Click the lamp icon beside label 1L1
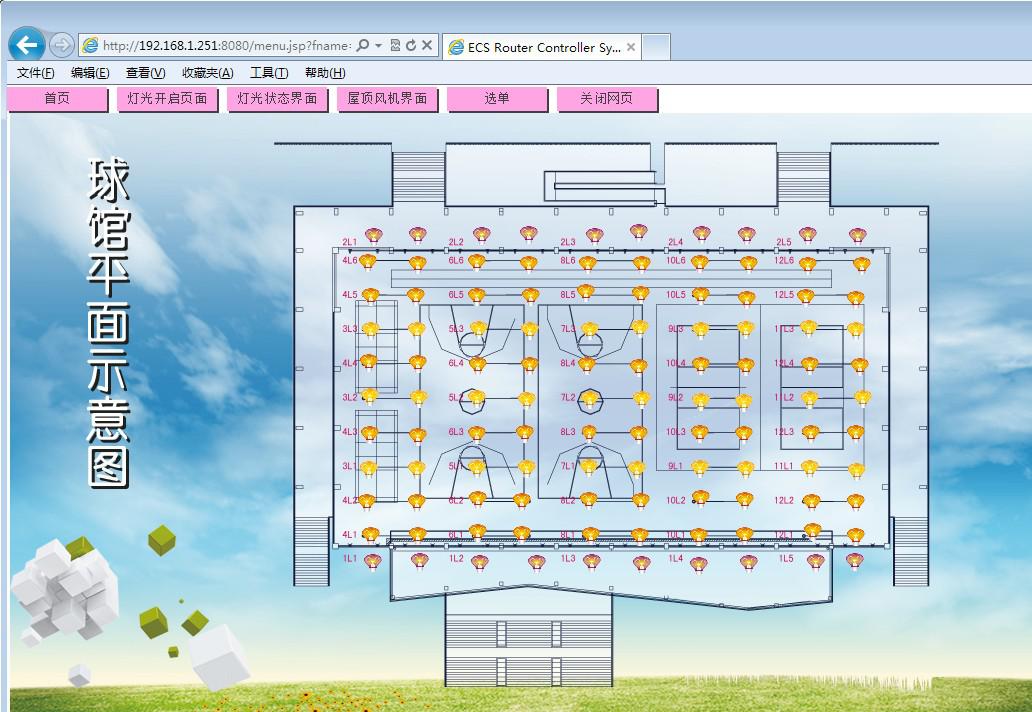 click(373, 561)
